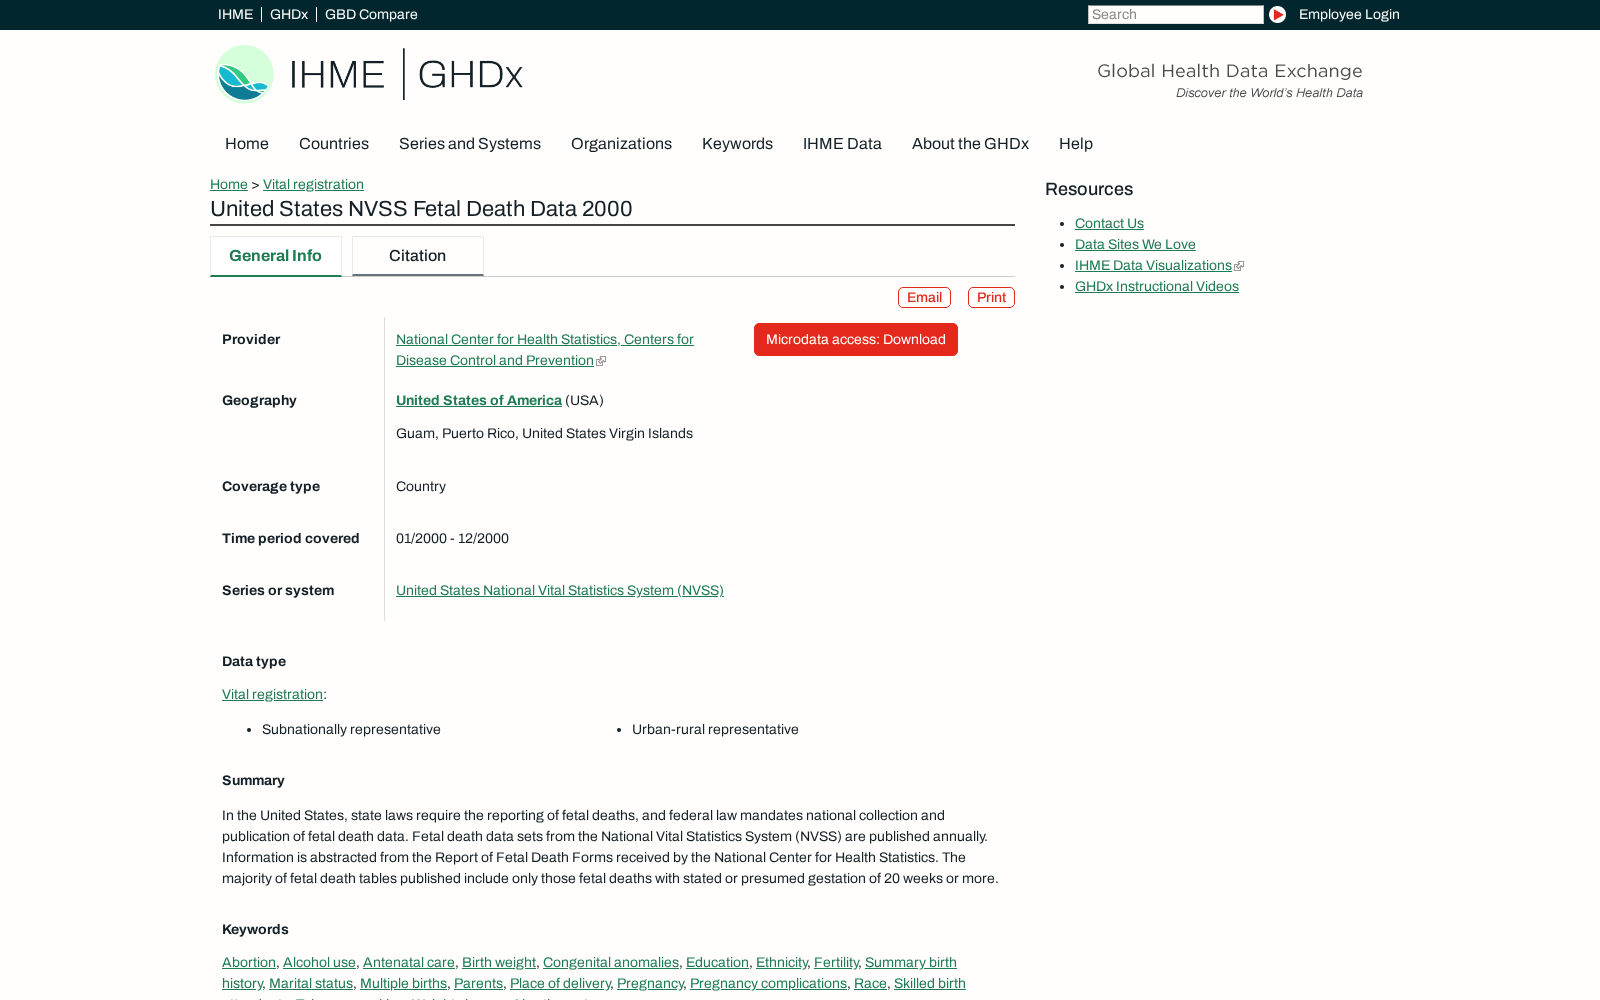1600x1000 pixels.
Task: Click Subnationally representative list item
Action: (351, 729)
